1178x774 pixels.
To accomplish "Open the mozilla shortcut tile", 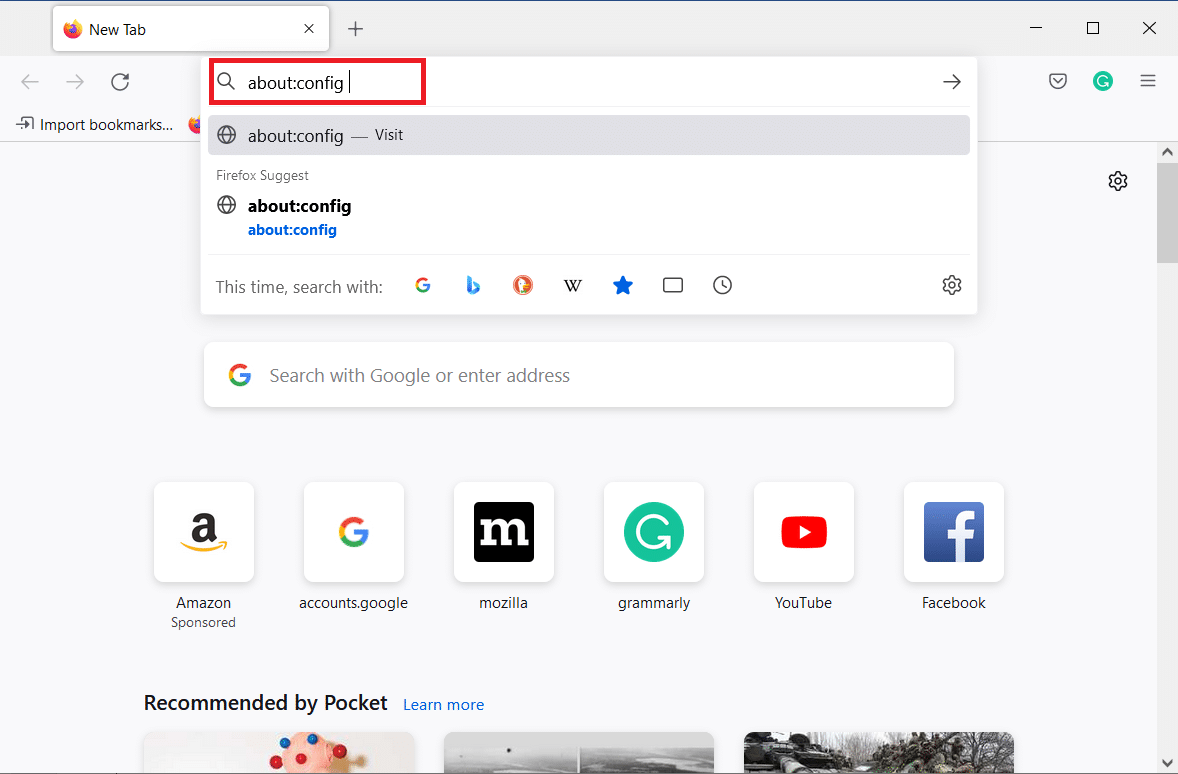I will point(504,532).
